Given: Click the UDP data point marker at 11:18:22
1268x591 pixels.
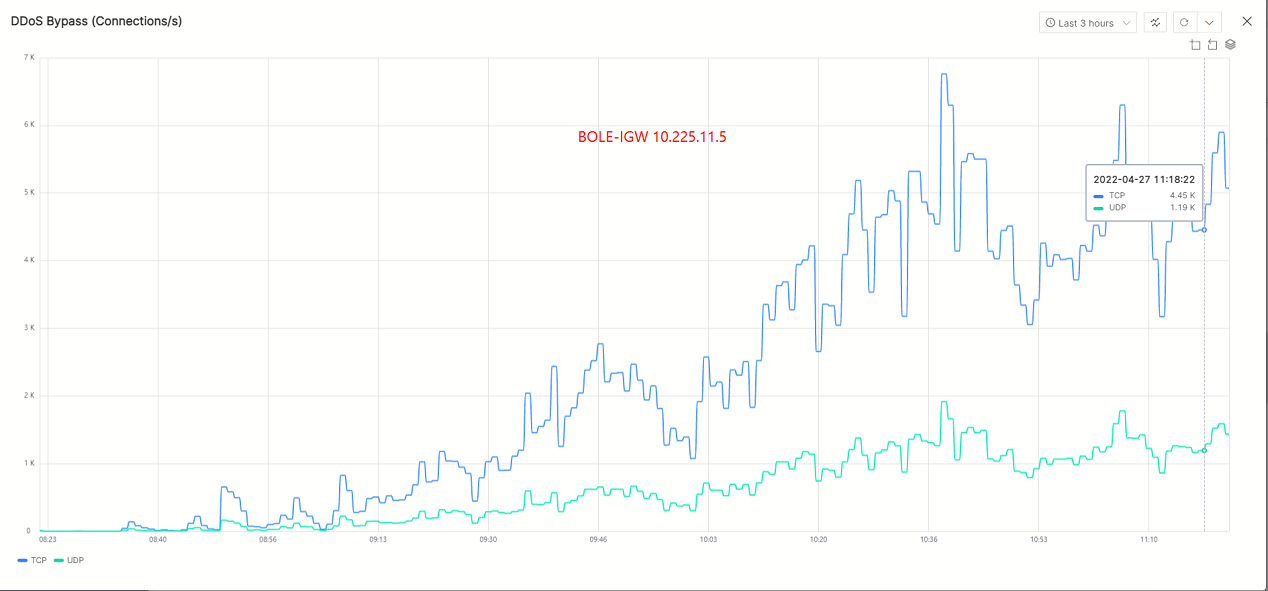Looking at the screenshot, I should [1204, 450].
